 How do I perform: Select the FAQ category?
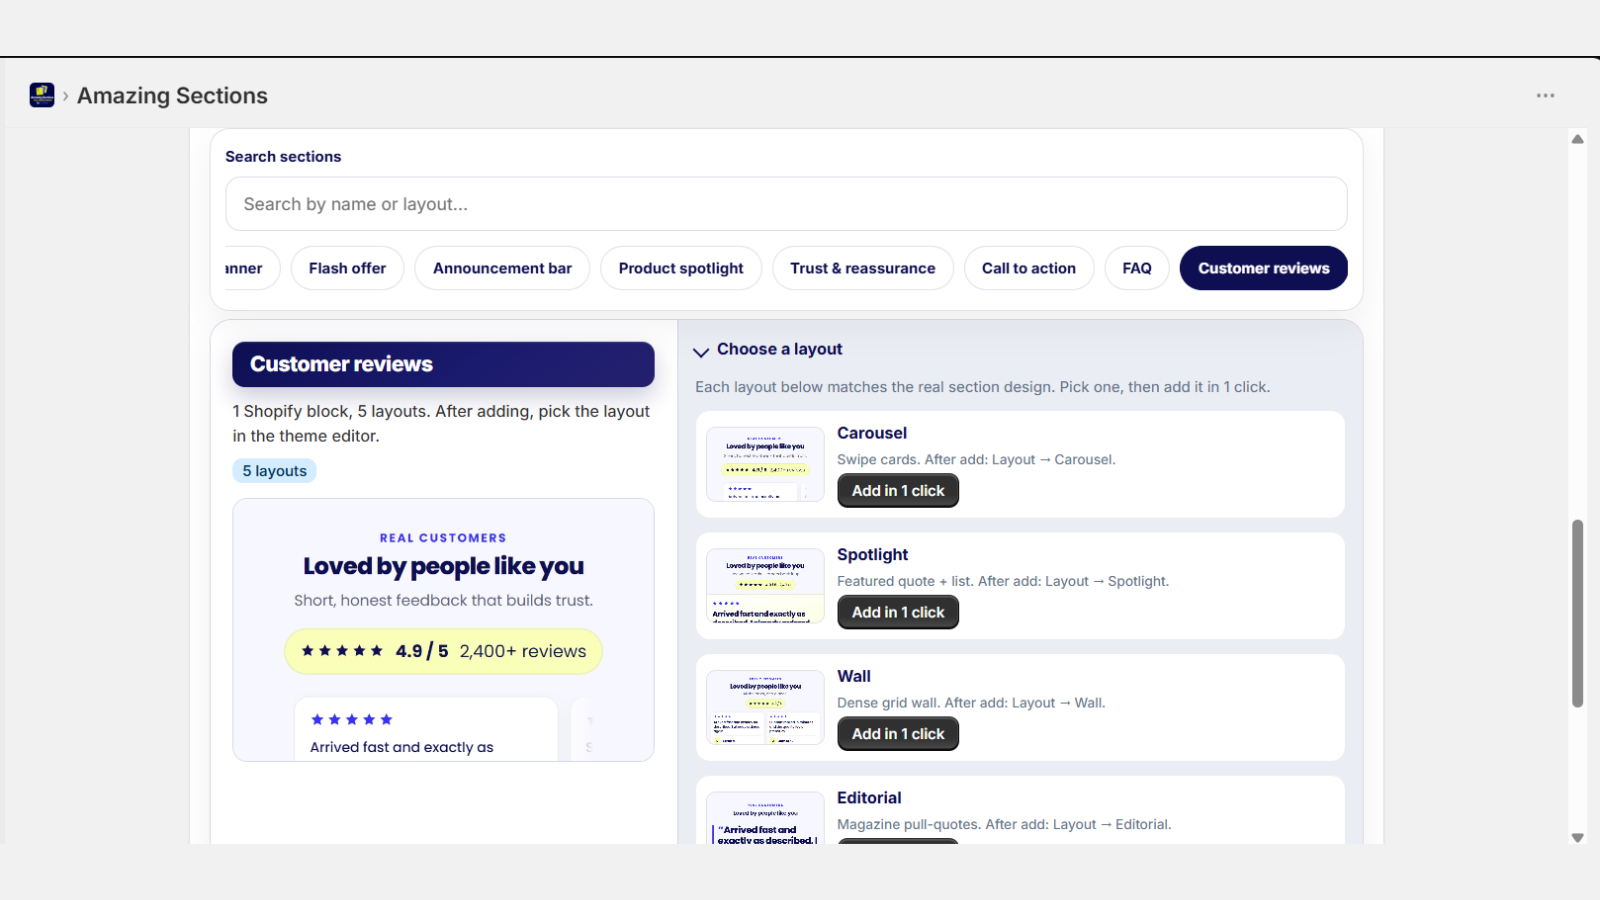1137,268
